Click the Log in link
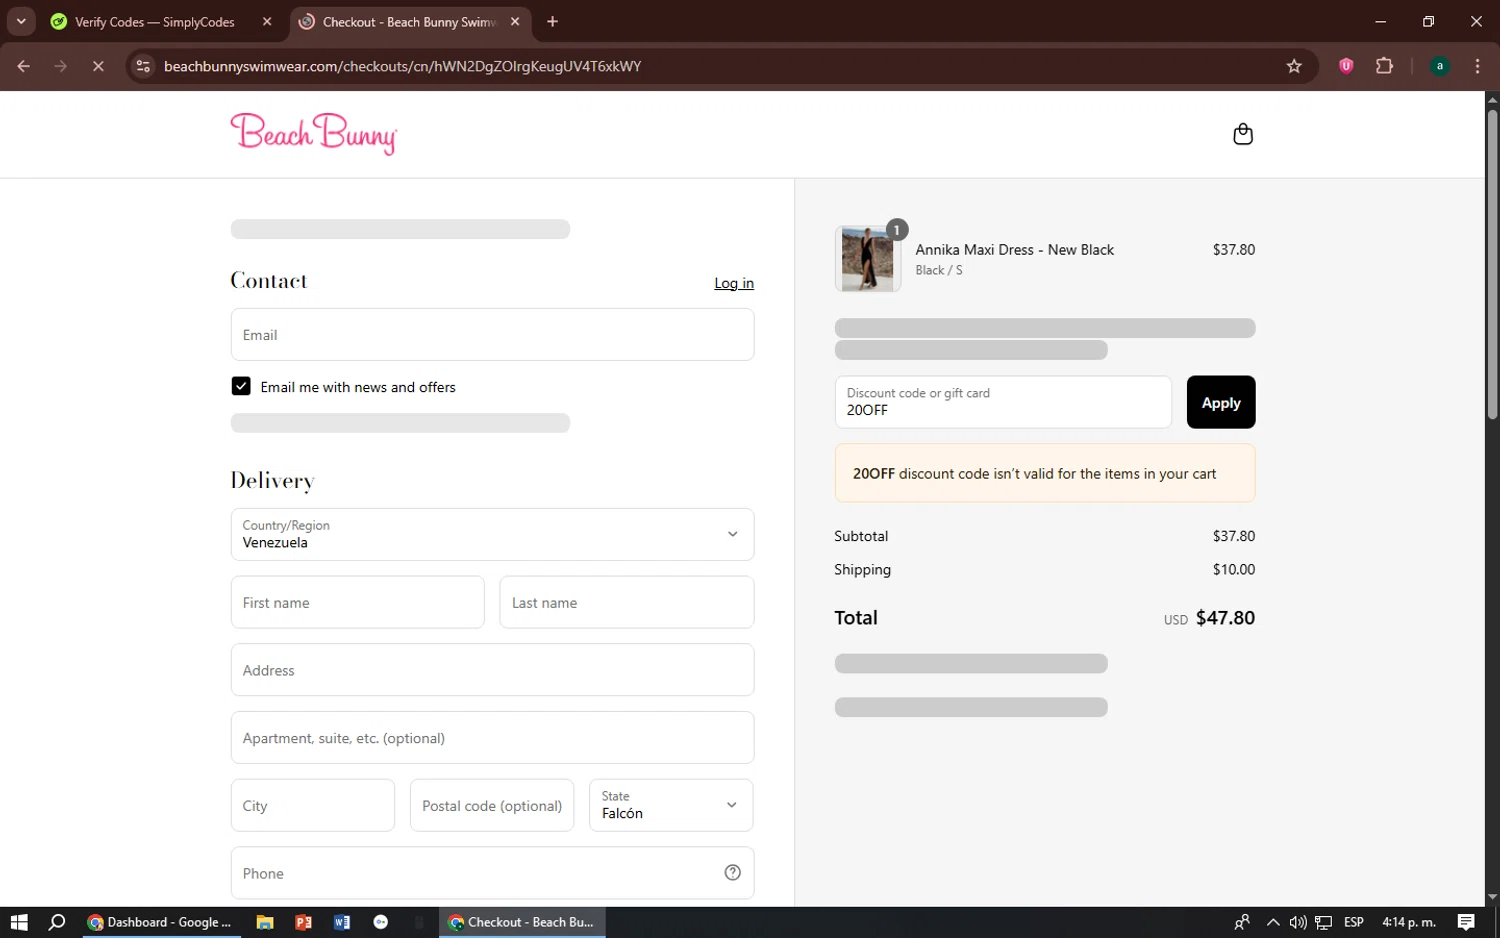The width and height of the screenshot is (1500, 938). 734,283
